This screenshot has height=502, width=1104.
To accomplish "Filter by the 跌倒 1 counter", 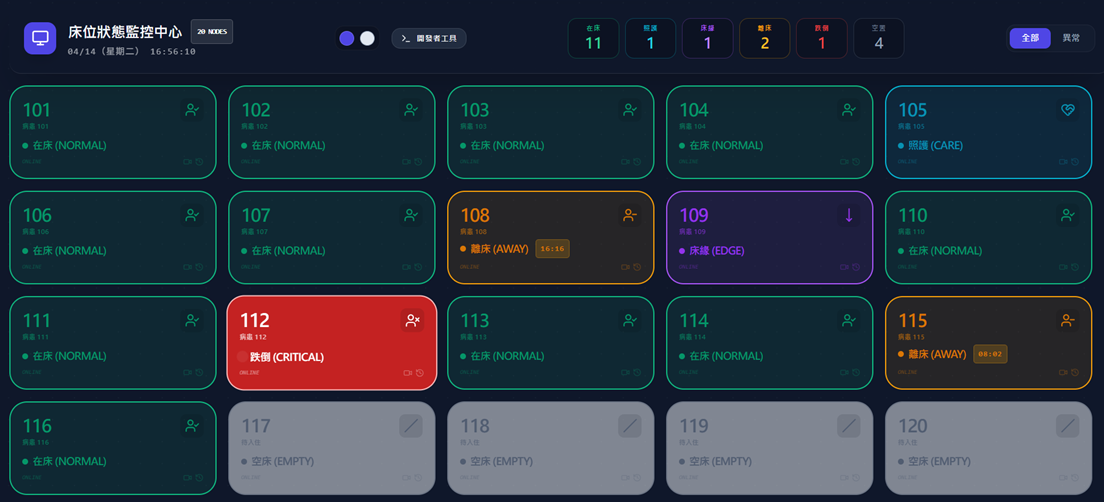I will 822,38.
